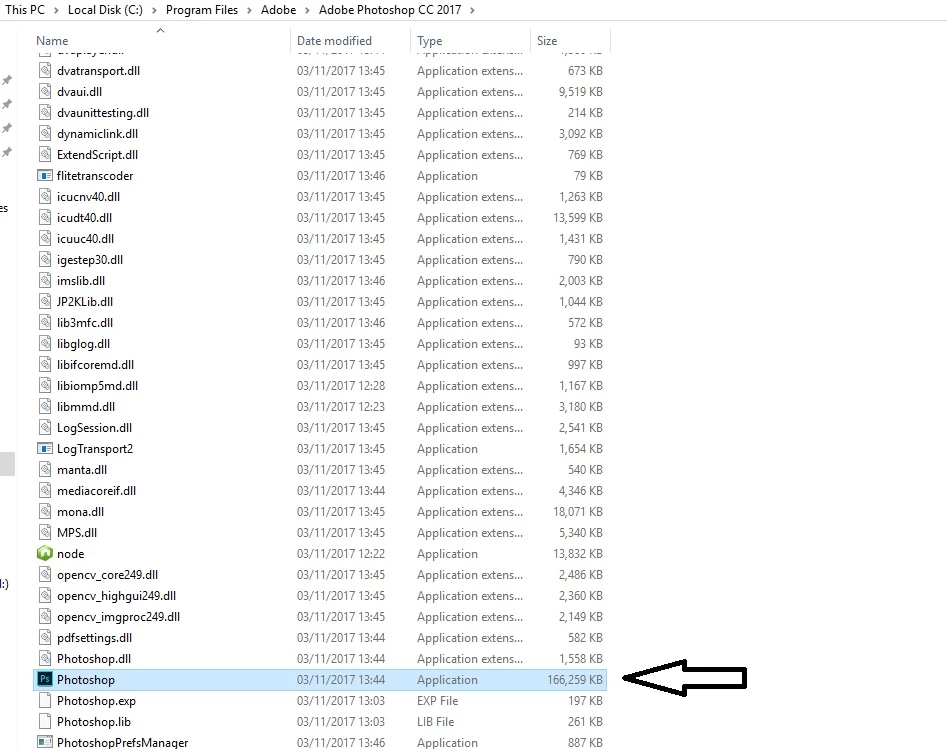This screenshot has width=947, height=749.
Task: Click the PhotoshopPrefsManager application icon
Action: coord(45,742)
